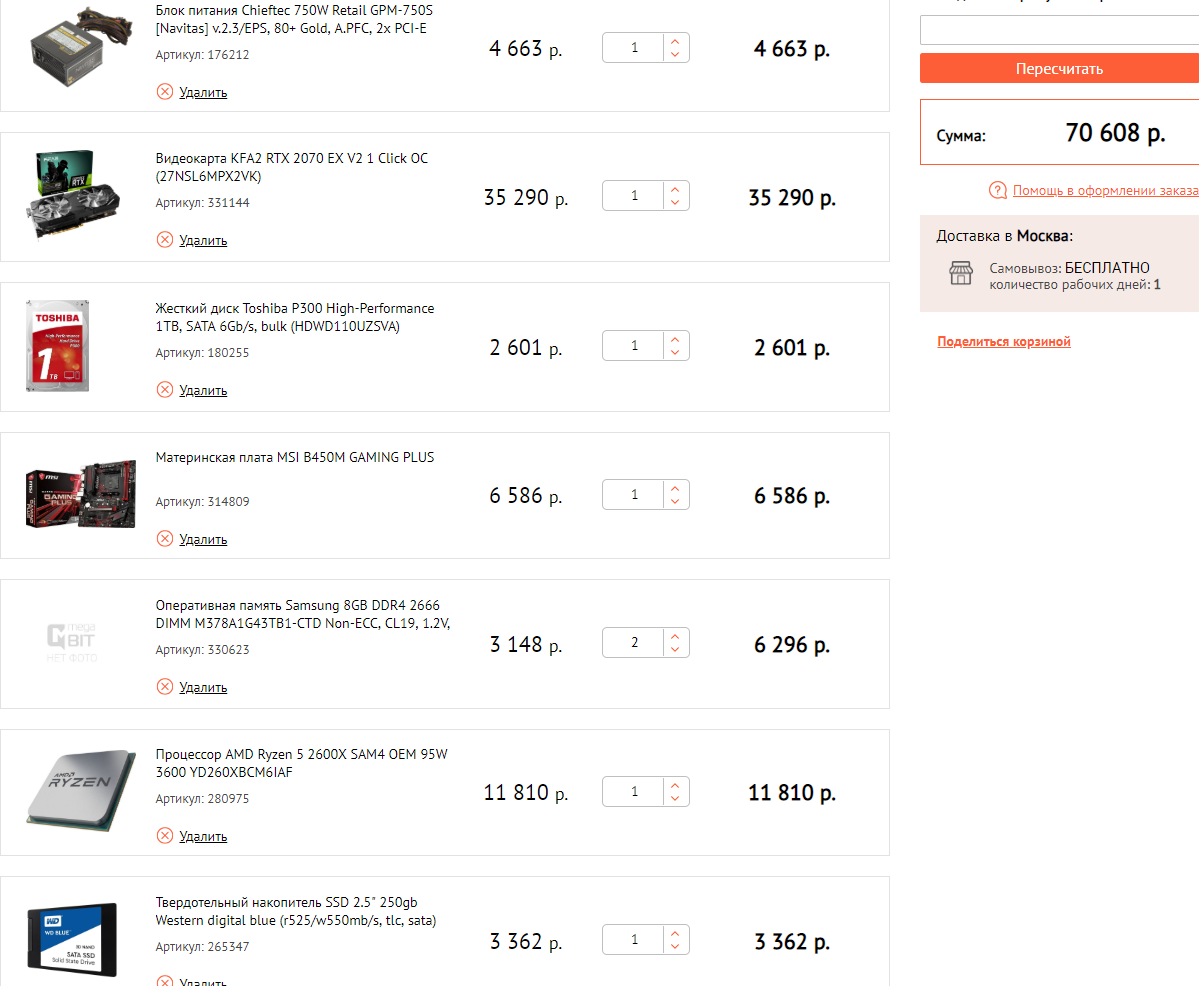Image resolution: width=1199 pixels, height=986 pixels.
Task: Click the delete icon for Samsung 8GB memory
Action: point(165,687)
